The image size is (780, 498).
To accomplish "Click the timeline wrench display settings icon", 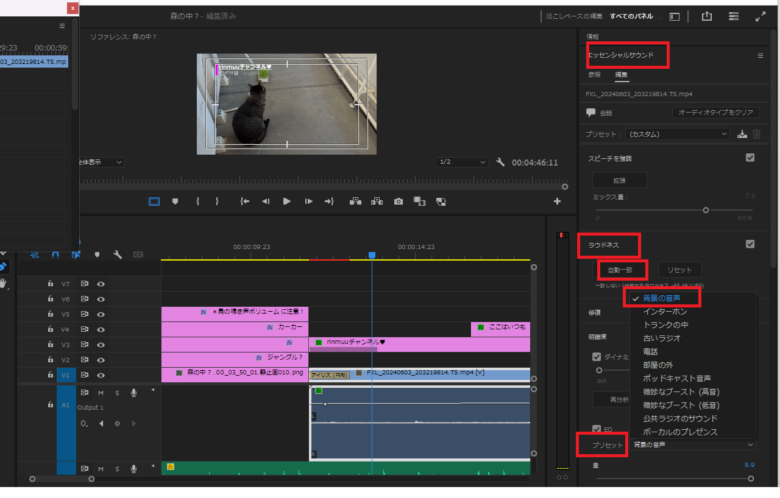I will (117, 255).
